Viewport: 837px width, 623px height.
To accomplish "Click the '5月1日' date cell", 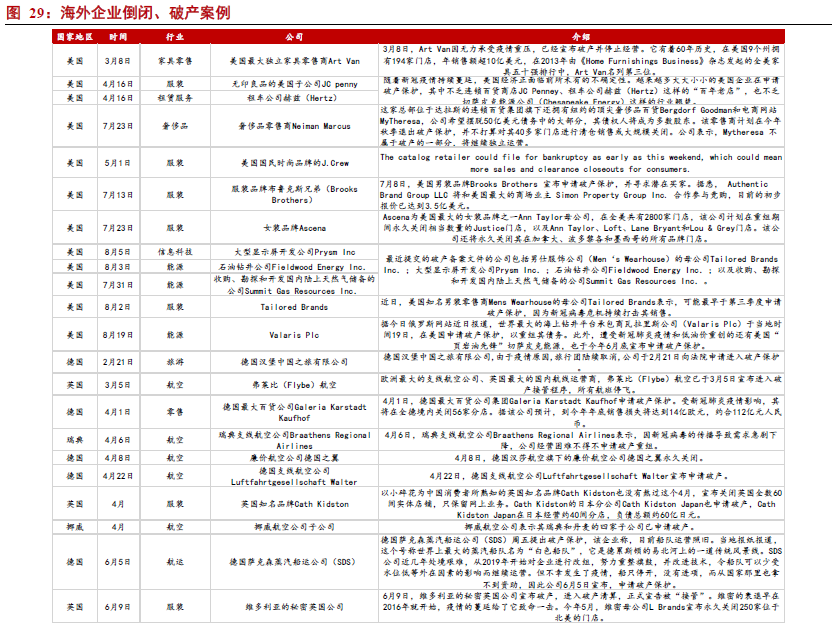I will [118, 163].
